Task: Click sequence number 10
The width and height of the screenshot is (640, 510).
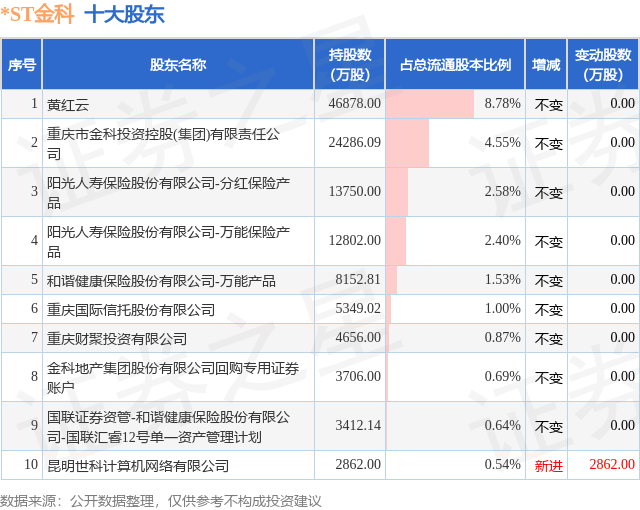Action: [x=31, y=464]
